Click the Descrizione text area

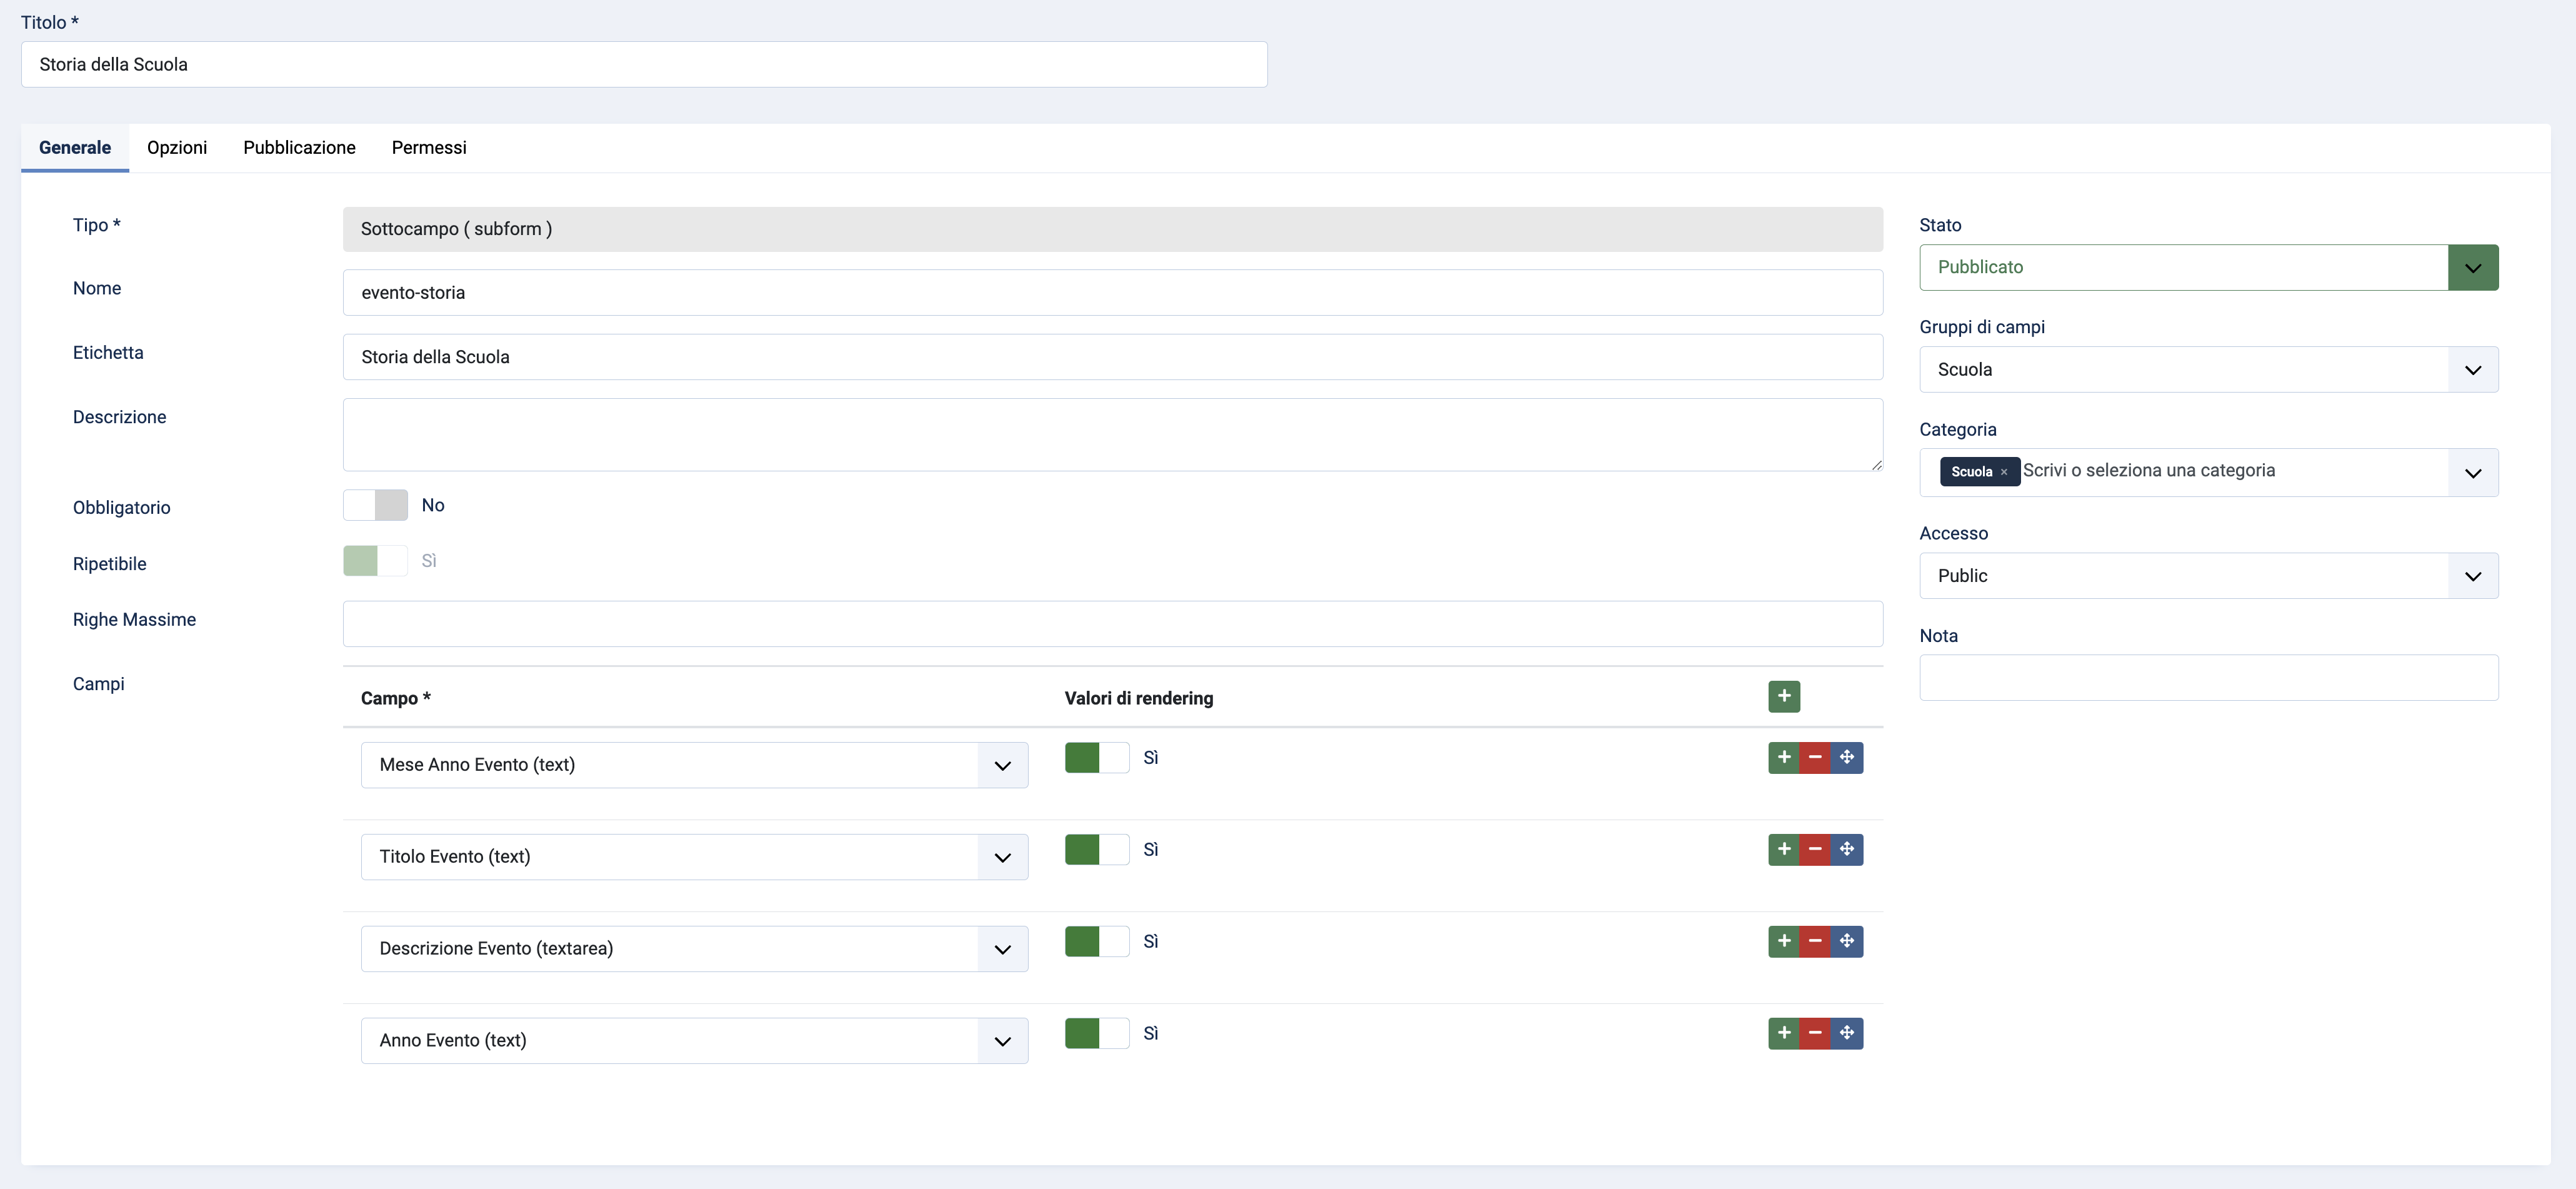click(x=1113, y=435)
